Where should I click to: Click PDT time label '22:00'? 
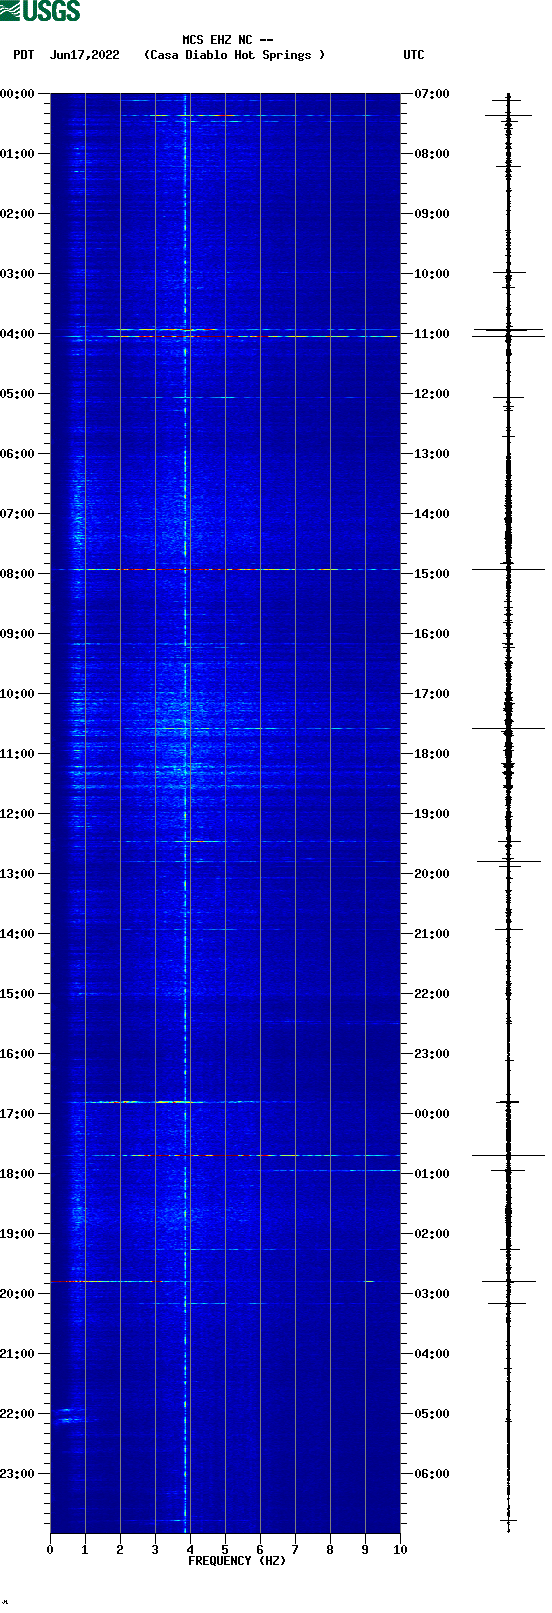pos(18,1414)
